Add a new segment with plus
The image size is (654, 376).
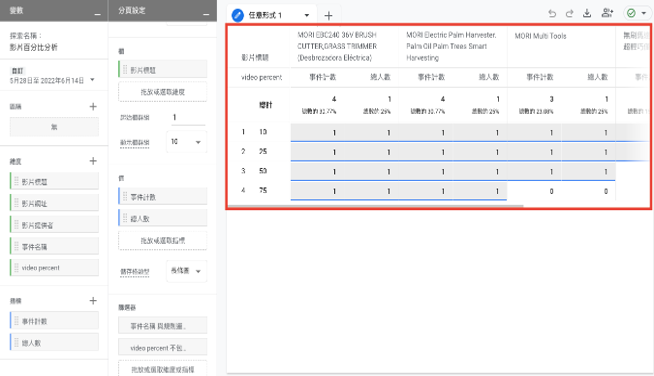93,106
